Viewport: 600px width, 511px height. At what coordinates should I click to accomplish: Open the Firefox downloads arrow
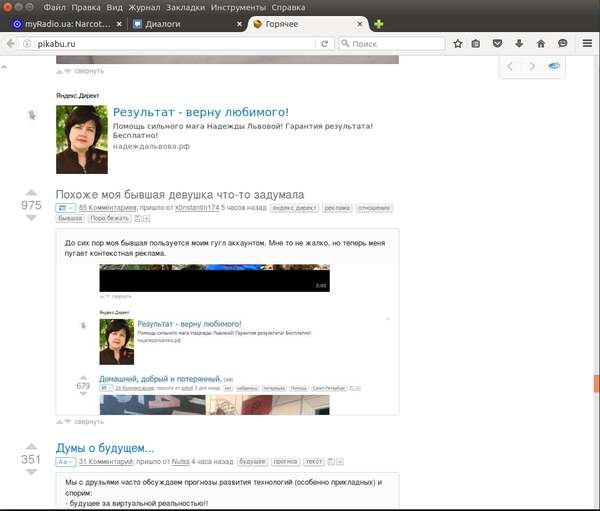tap(519, 44)
